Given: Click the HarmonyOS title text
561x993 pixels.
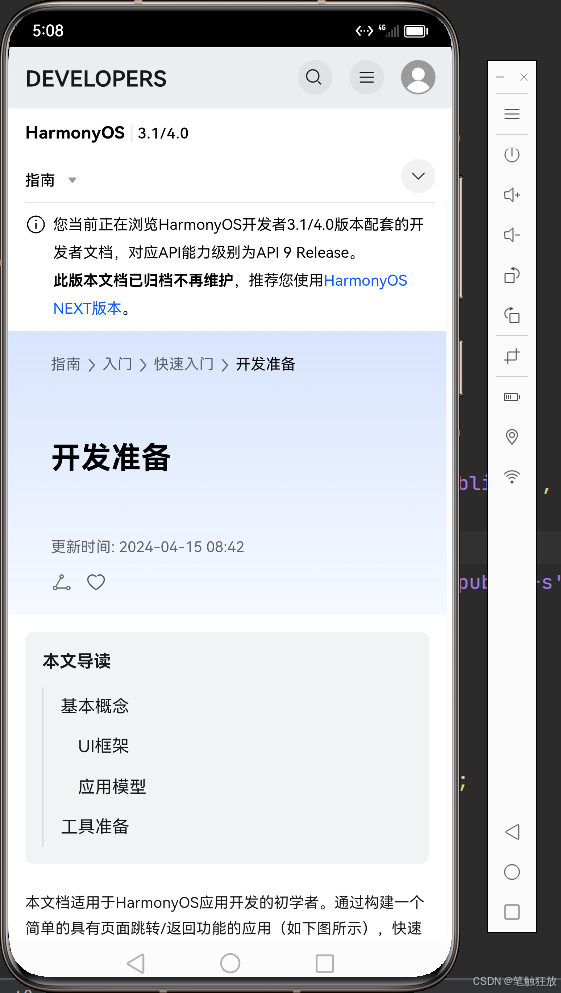Looking at the screenshot, I should point(75,133).
